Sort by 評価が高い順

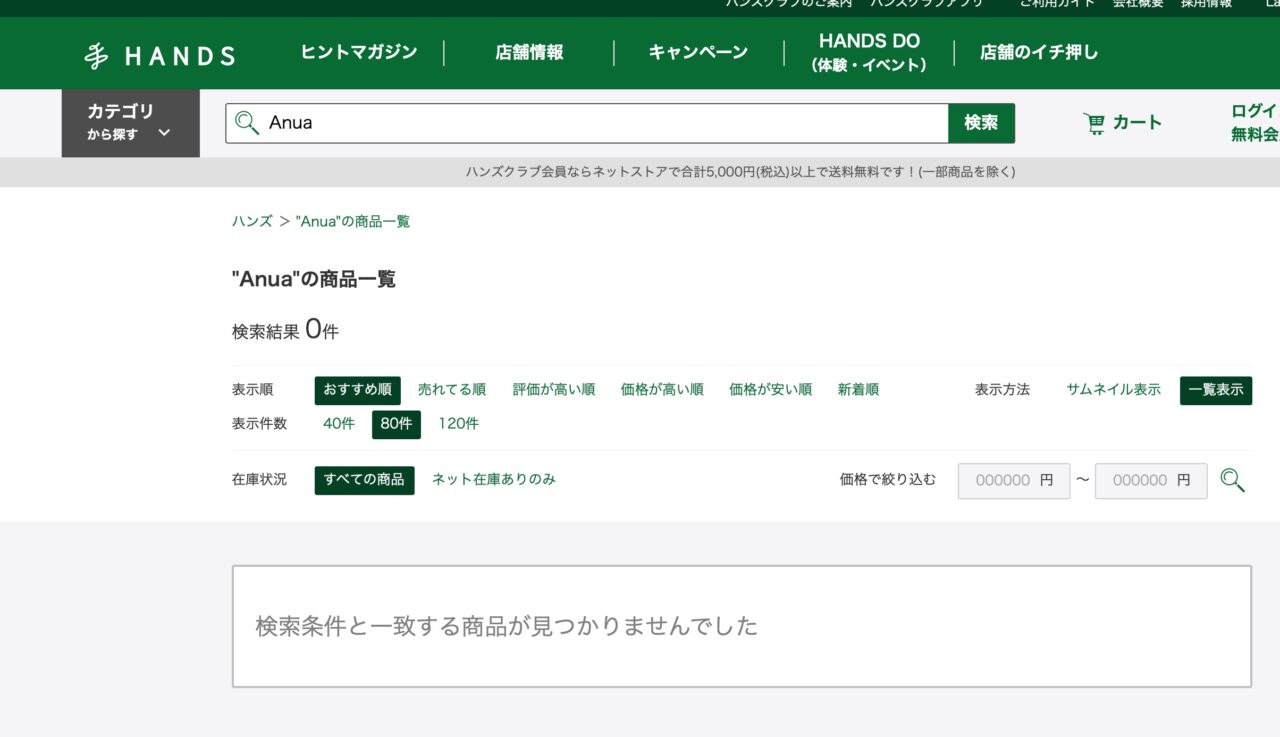tap(554, 390)
